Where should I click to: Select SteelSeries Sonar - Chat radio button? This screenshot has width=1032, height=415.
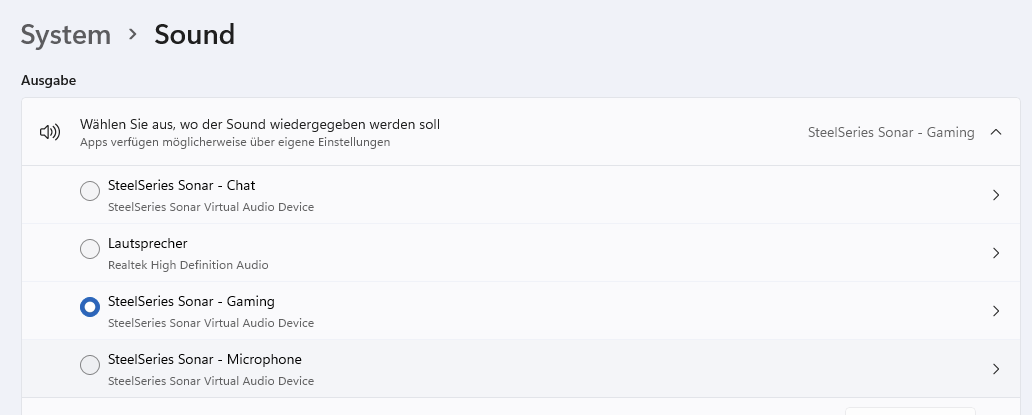(90, 192)
